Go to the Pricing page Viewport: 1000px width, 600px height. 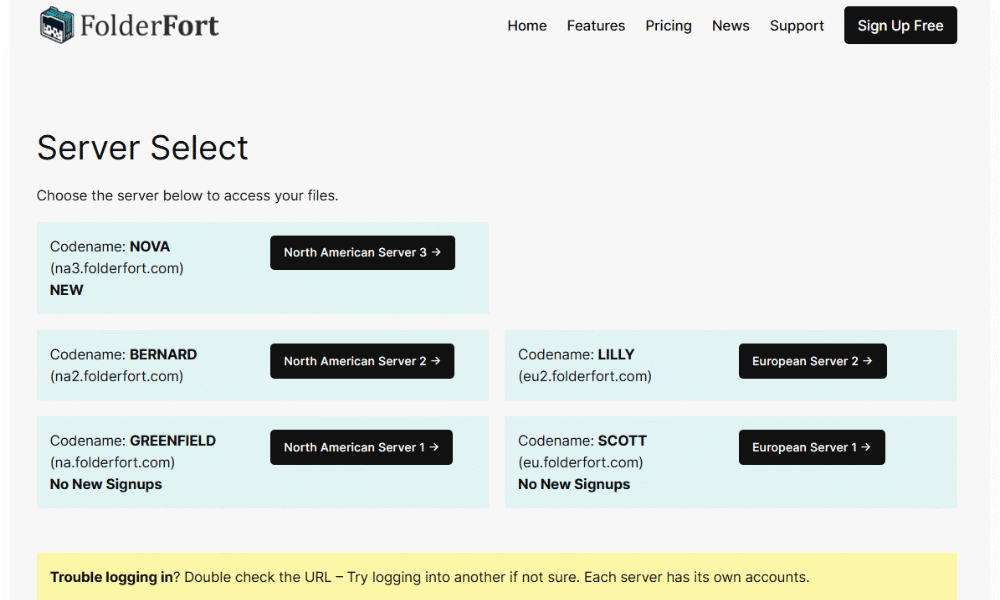pyautogui.click(x=668, y=26)
